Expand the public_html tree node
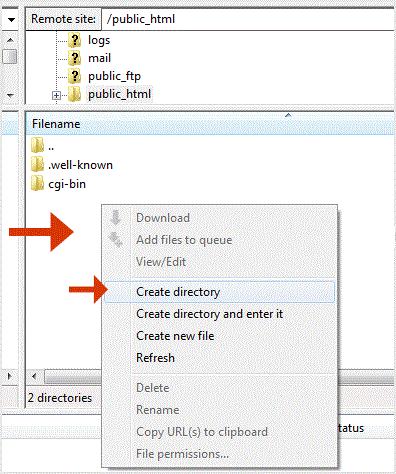Screen dimensions: 396x474 (x=56, y=96)
